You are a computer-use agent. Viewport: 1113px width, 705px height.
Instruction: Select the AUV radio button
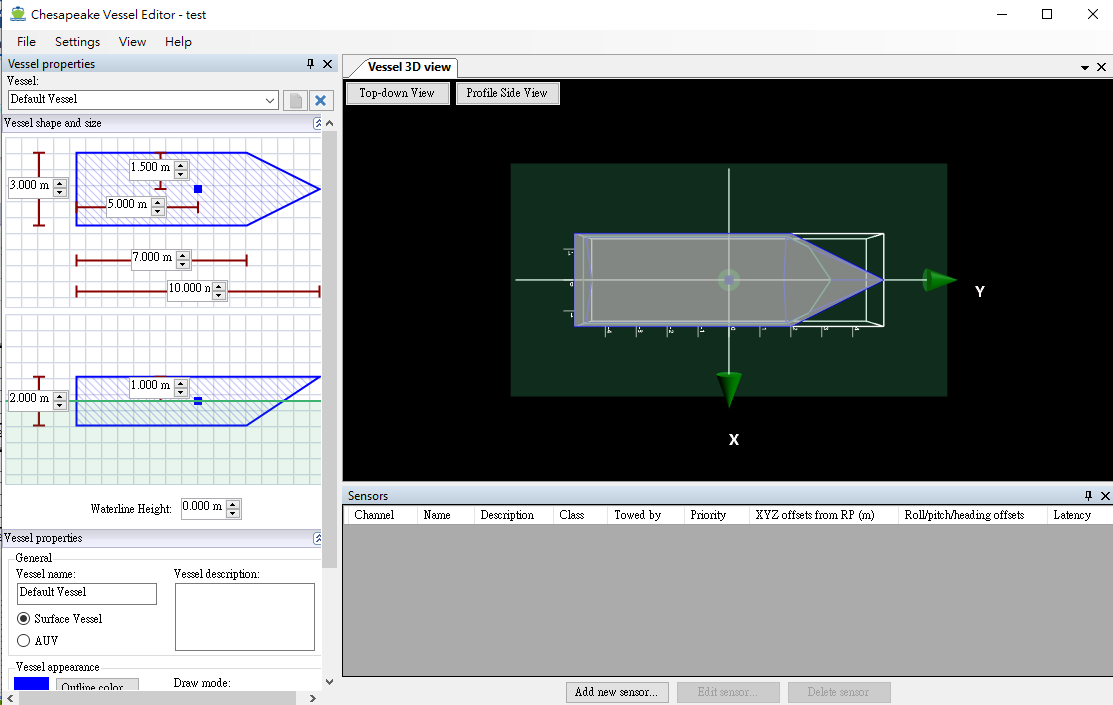coord(24,641)
